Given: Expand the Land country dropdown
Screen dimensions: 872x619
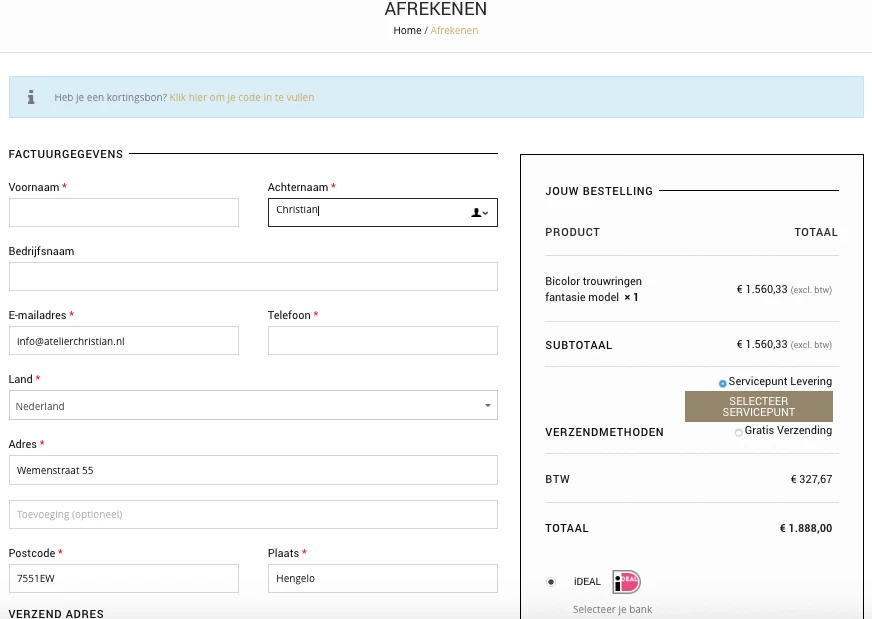Looking at the screenshot, I should tap(253, 405).
